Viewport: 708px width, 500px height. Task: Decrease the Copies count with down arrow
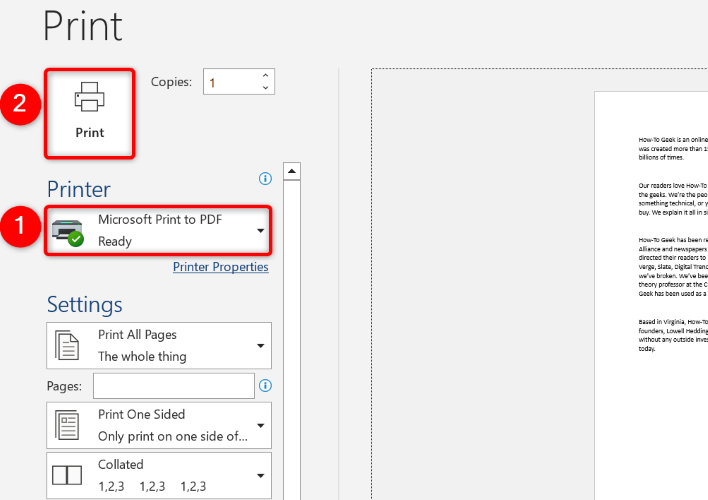pos(266,88)
